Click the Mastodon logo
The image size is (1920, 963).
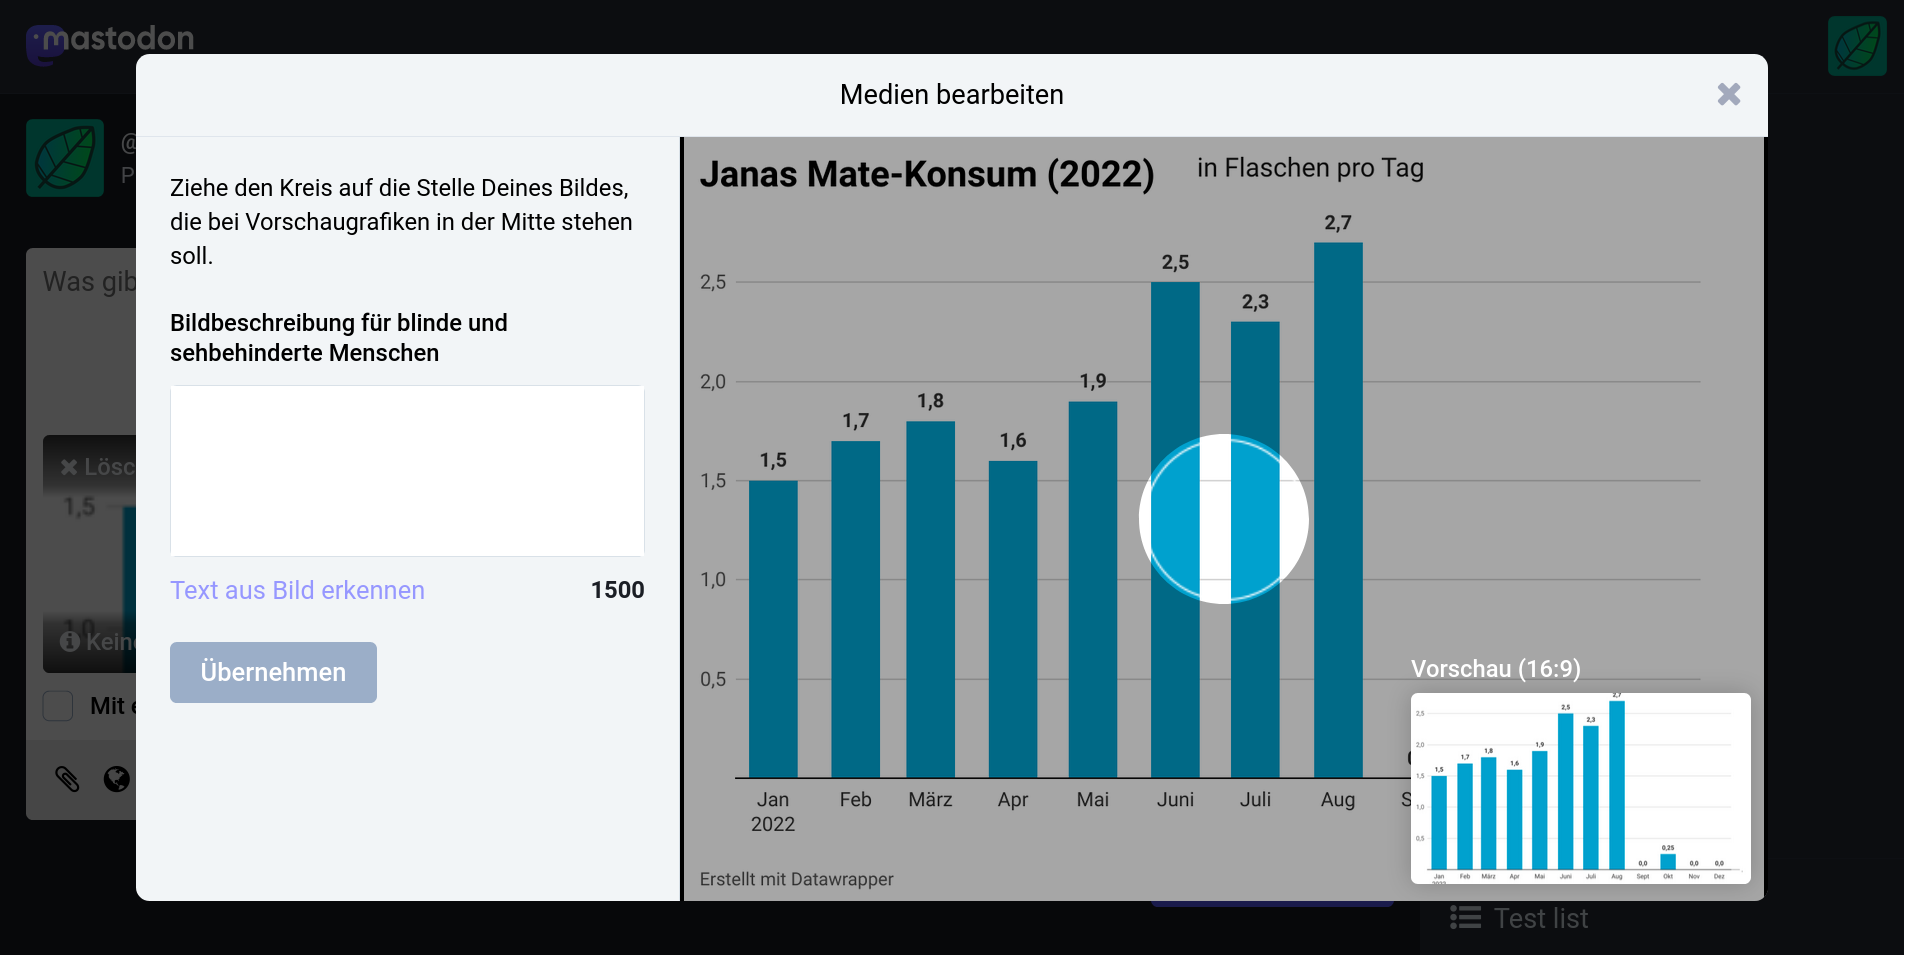pyautogui.click(x=110, y=40)
